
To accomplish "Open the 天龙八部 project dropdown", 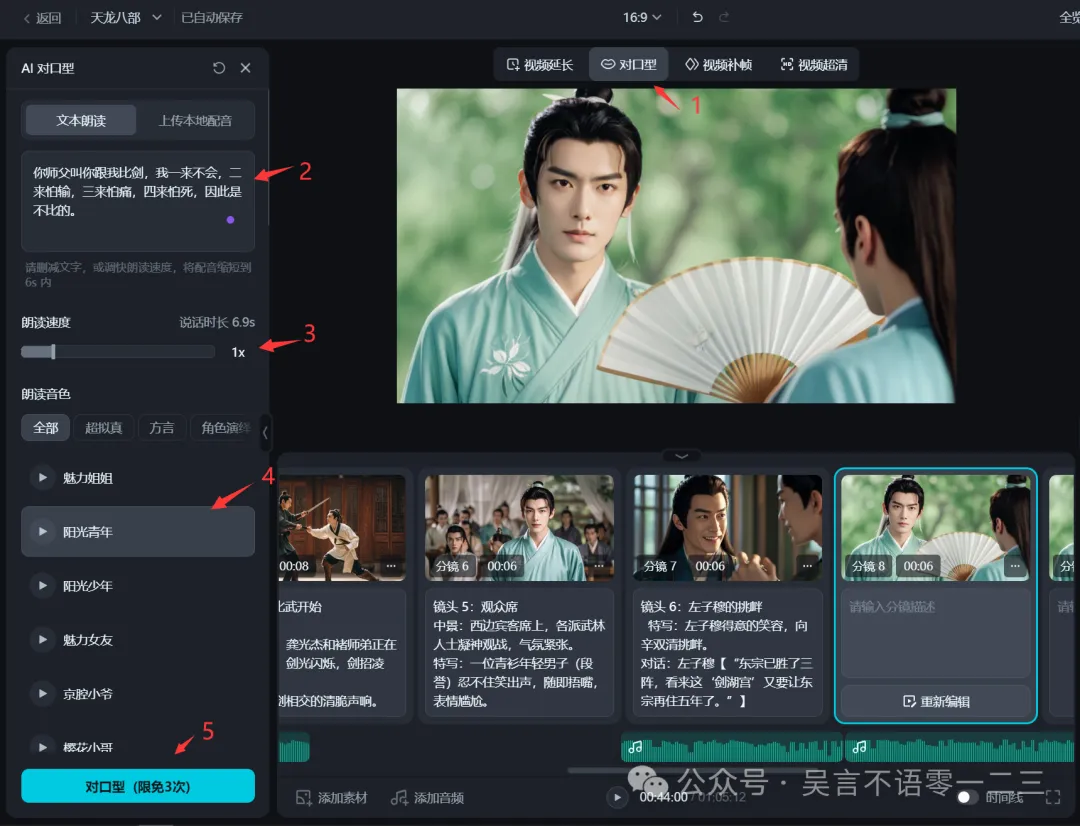I will pyautogui.click(x=125, y=18).
